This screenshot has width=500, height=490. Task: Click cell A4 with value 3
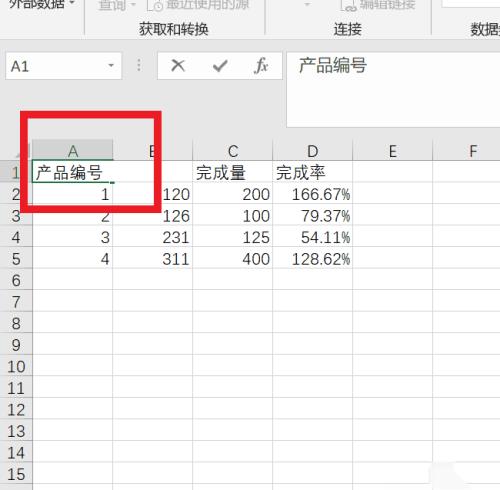[x=73, y=237]
